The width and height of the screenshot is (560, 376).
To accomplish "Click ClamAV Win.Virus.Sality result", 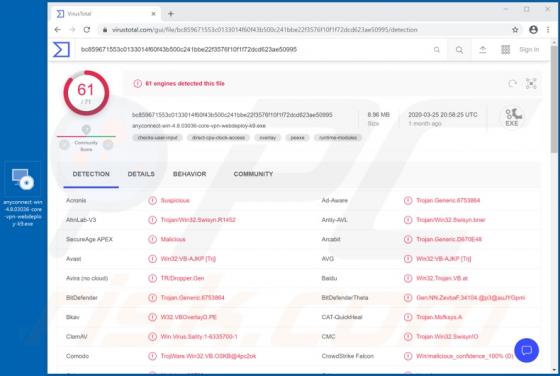I will [199, 337].
